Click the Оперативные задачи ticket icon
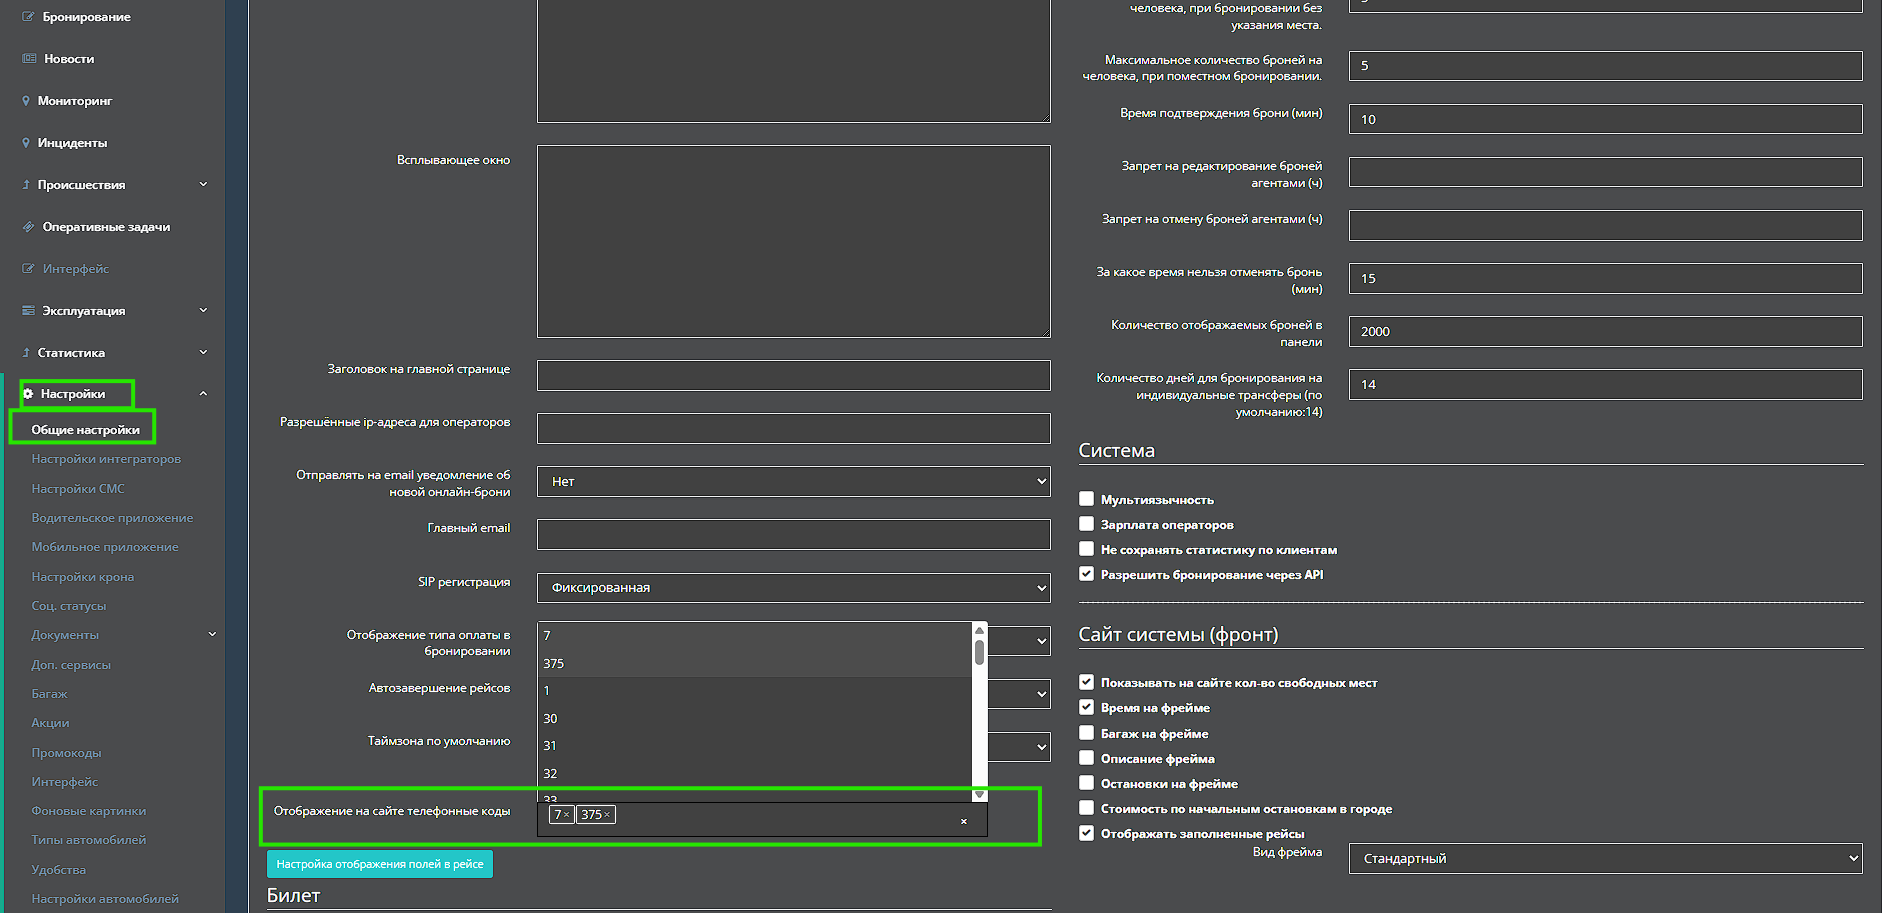The width and height of the screenshot is (1882, 913). 29,227
